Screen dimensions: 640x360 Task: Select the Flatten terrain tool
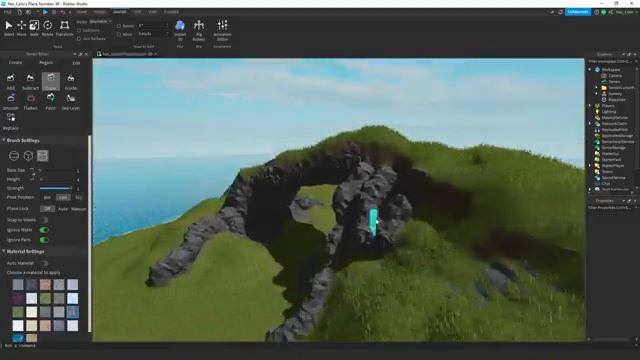(31, 102)
